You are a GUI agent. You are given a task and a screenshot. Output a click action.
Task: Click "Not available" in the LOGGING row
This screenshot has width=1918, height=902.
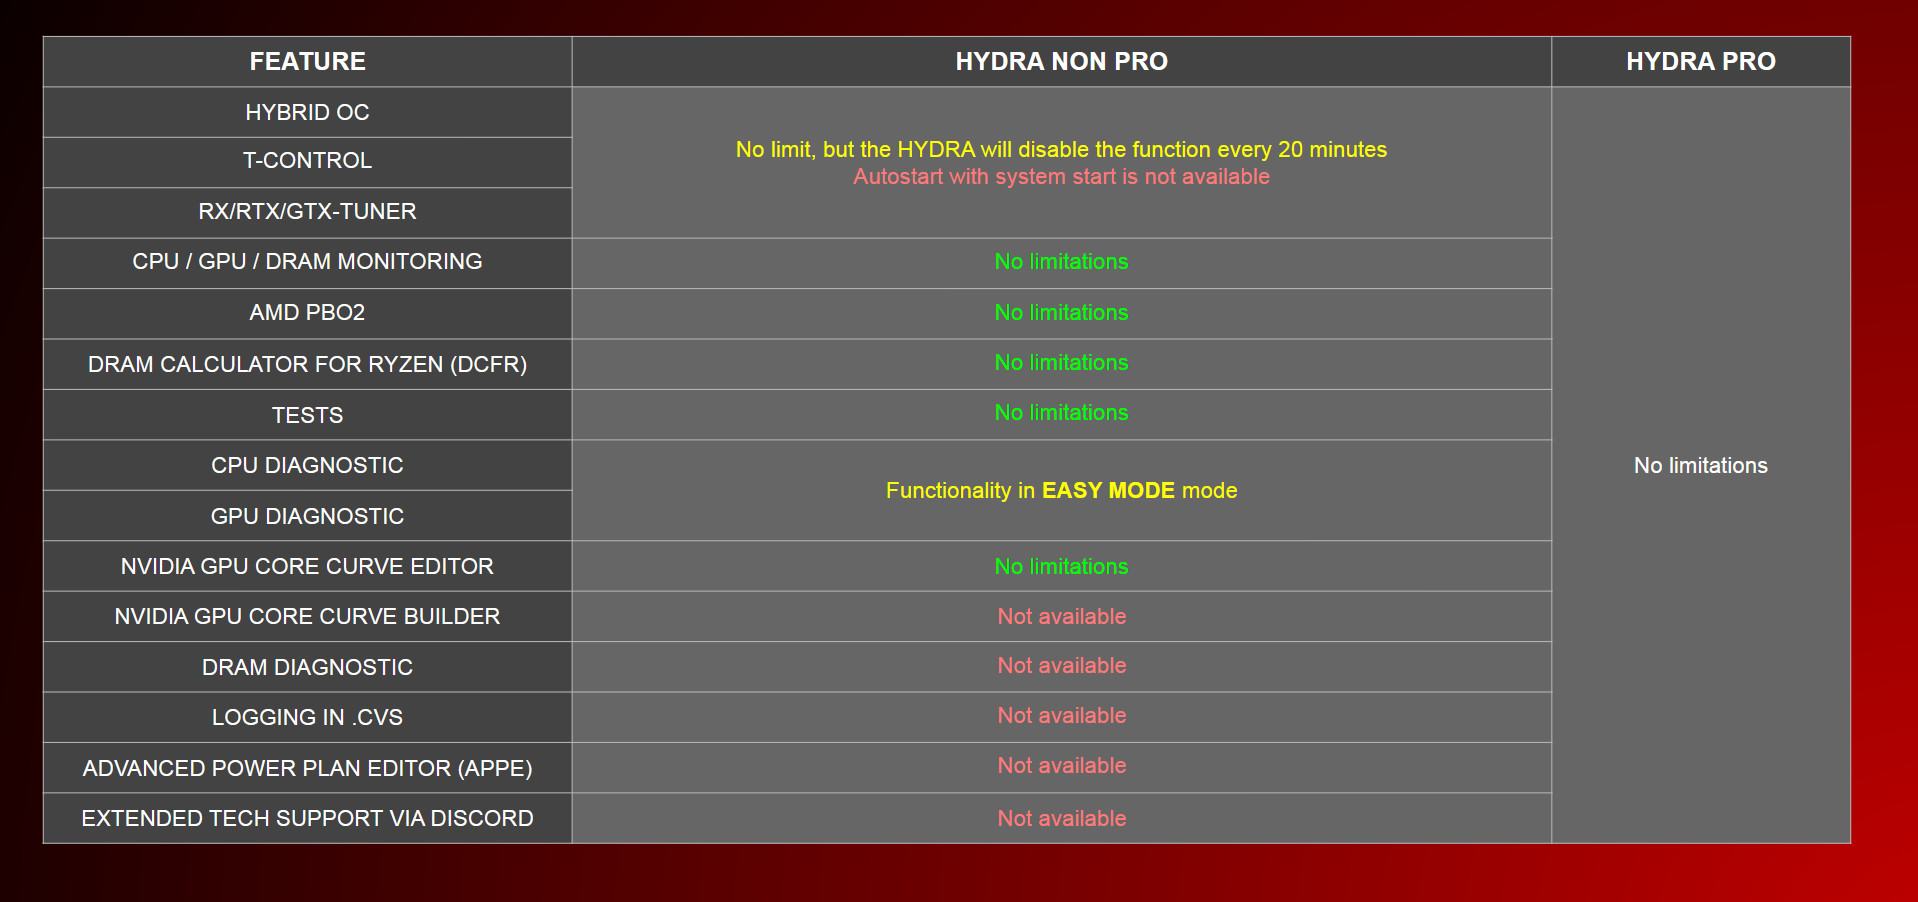click(x=1061, y=716)
